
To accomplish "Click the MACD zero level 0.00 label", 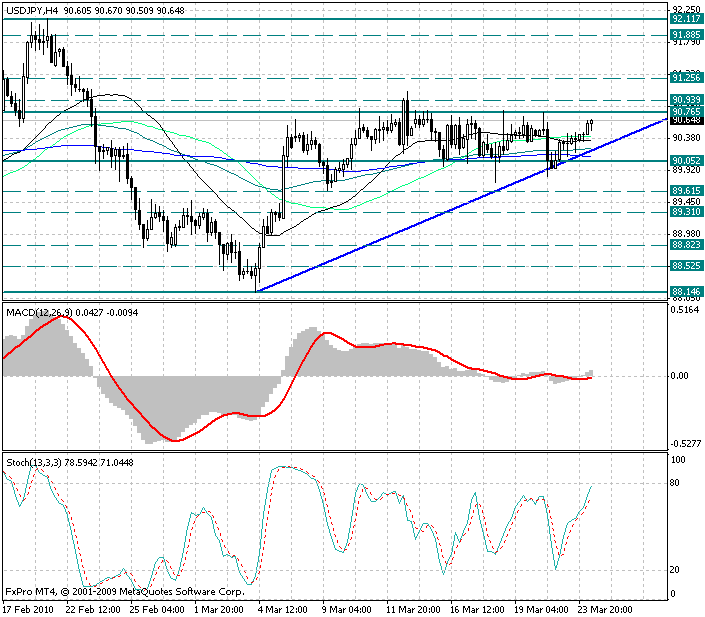I will pos(679,376).
